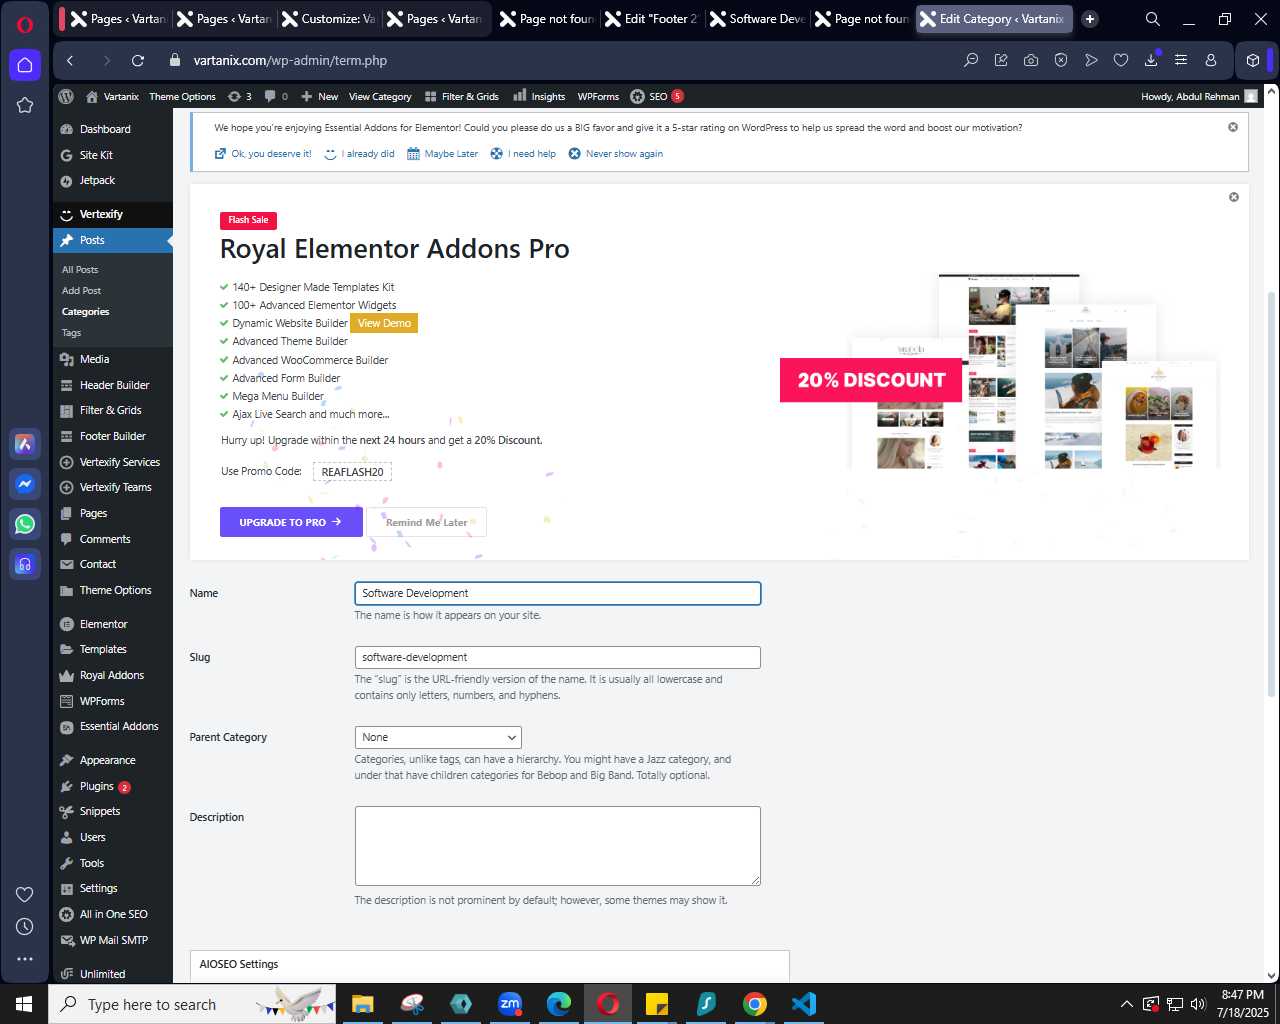The image size is (1280, 1024).
Task: Open Google Chrome from taskbar
Action: [755, 1004]
